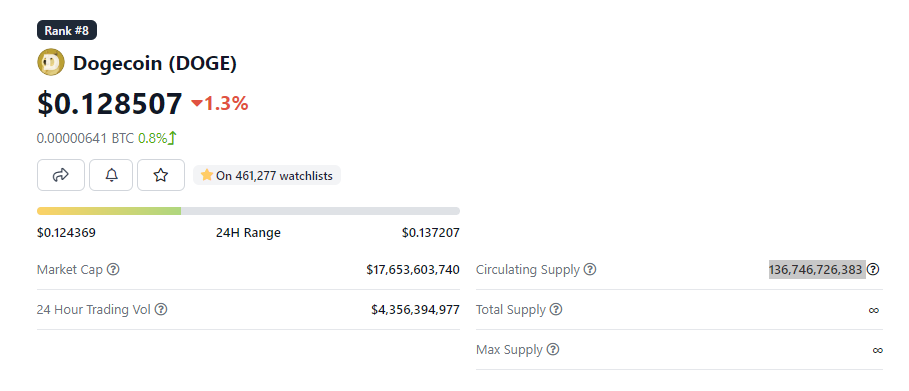Click the 24H Range progress bar
This screenshot has width=909, height=391.
248,211
